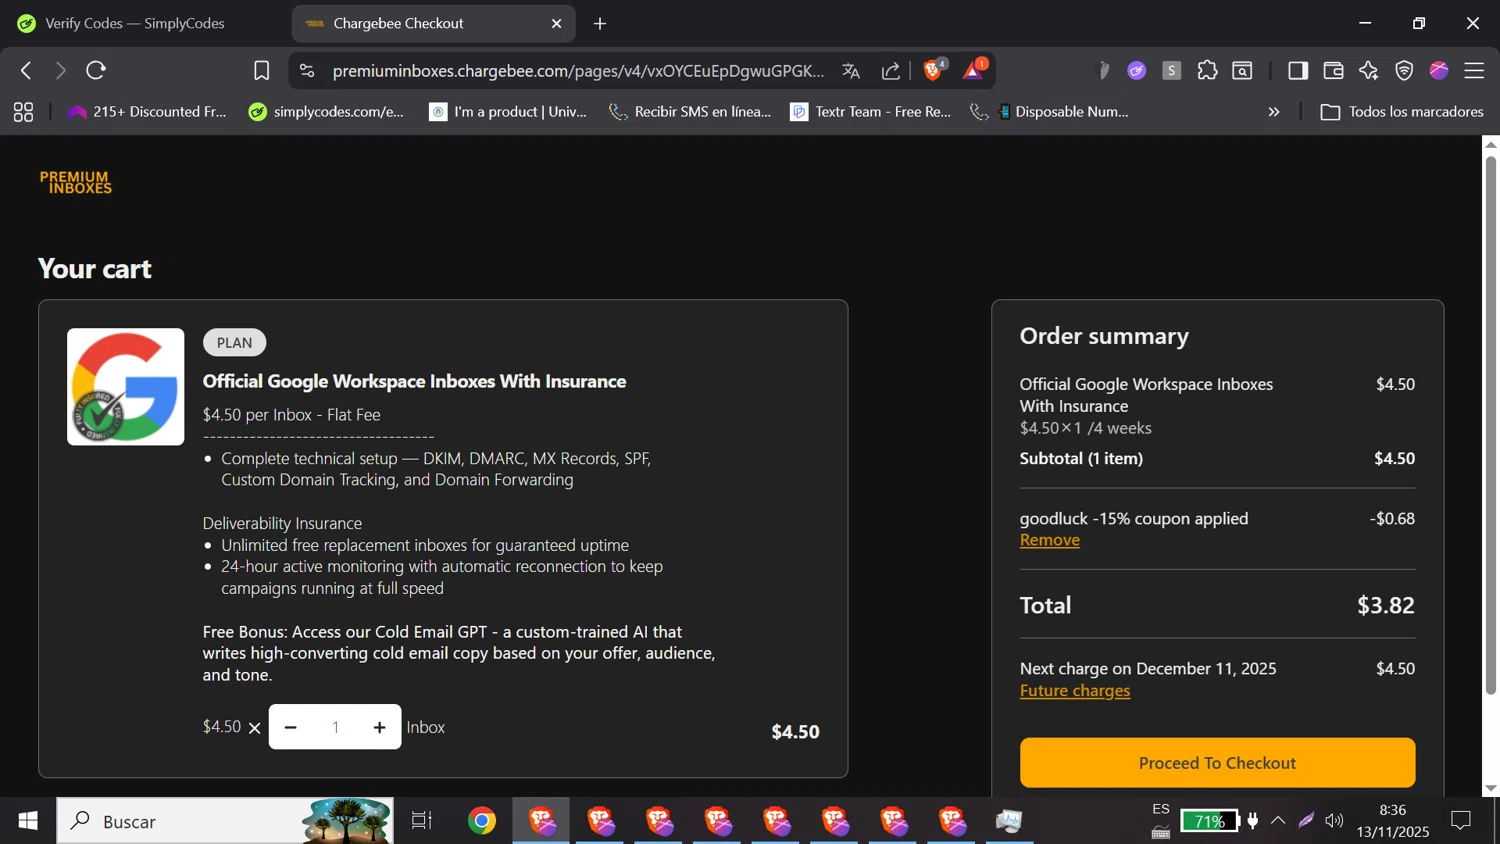Close the Chargebee Checkout tab
This screenshot has width=1500, height=844.
[557, 24]
